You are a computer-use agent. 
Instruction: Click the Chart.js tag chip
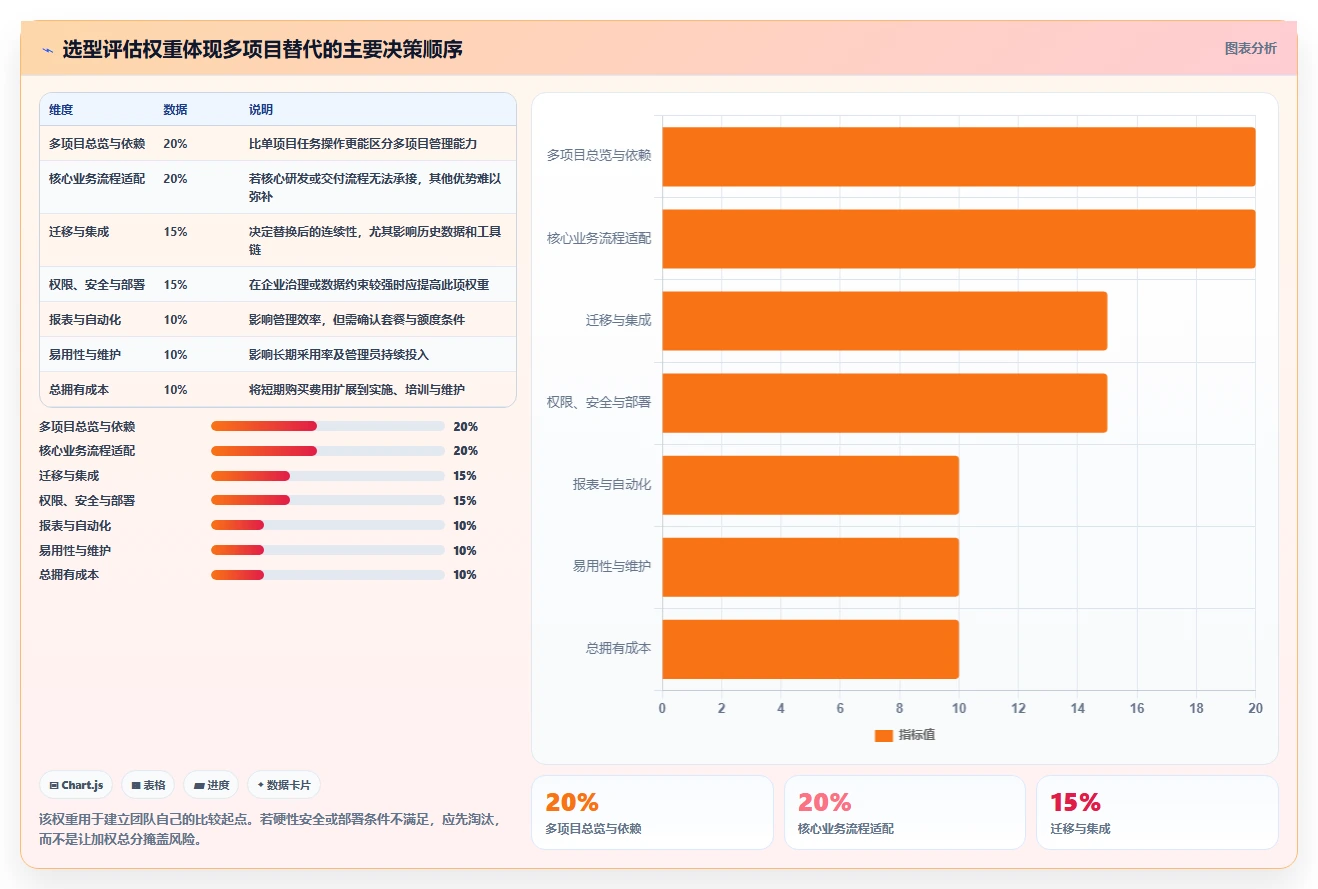click(76, 785)
